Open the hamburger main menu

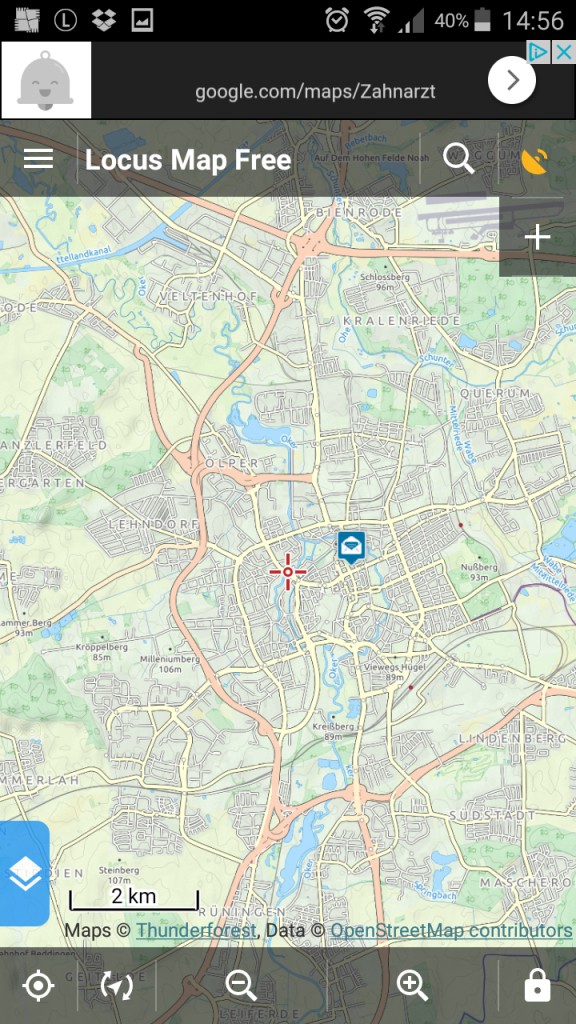pos(39,159)
